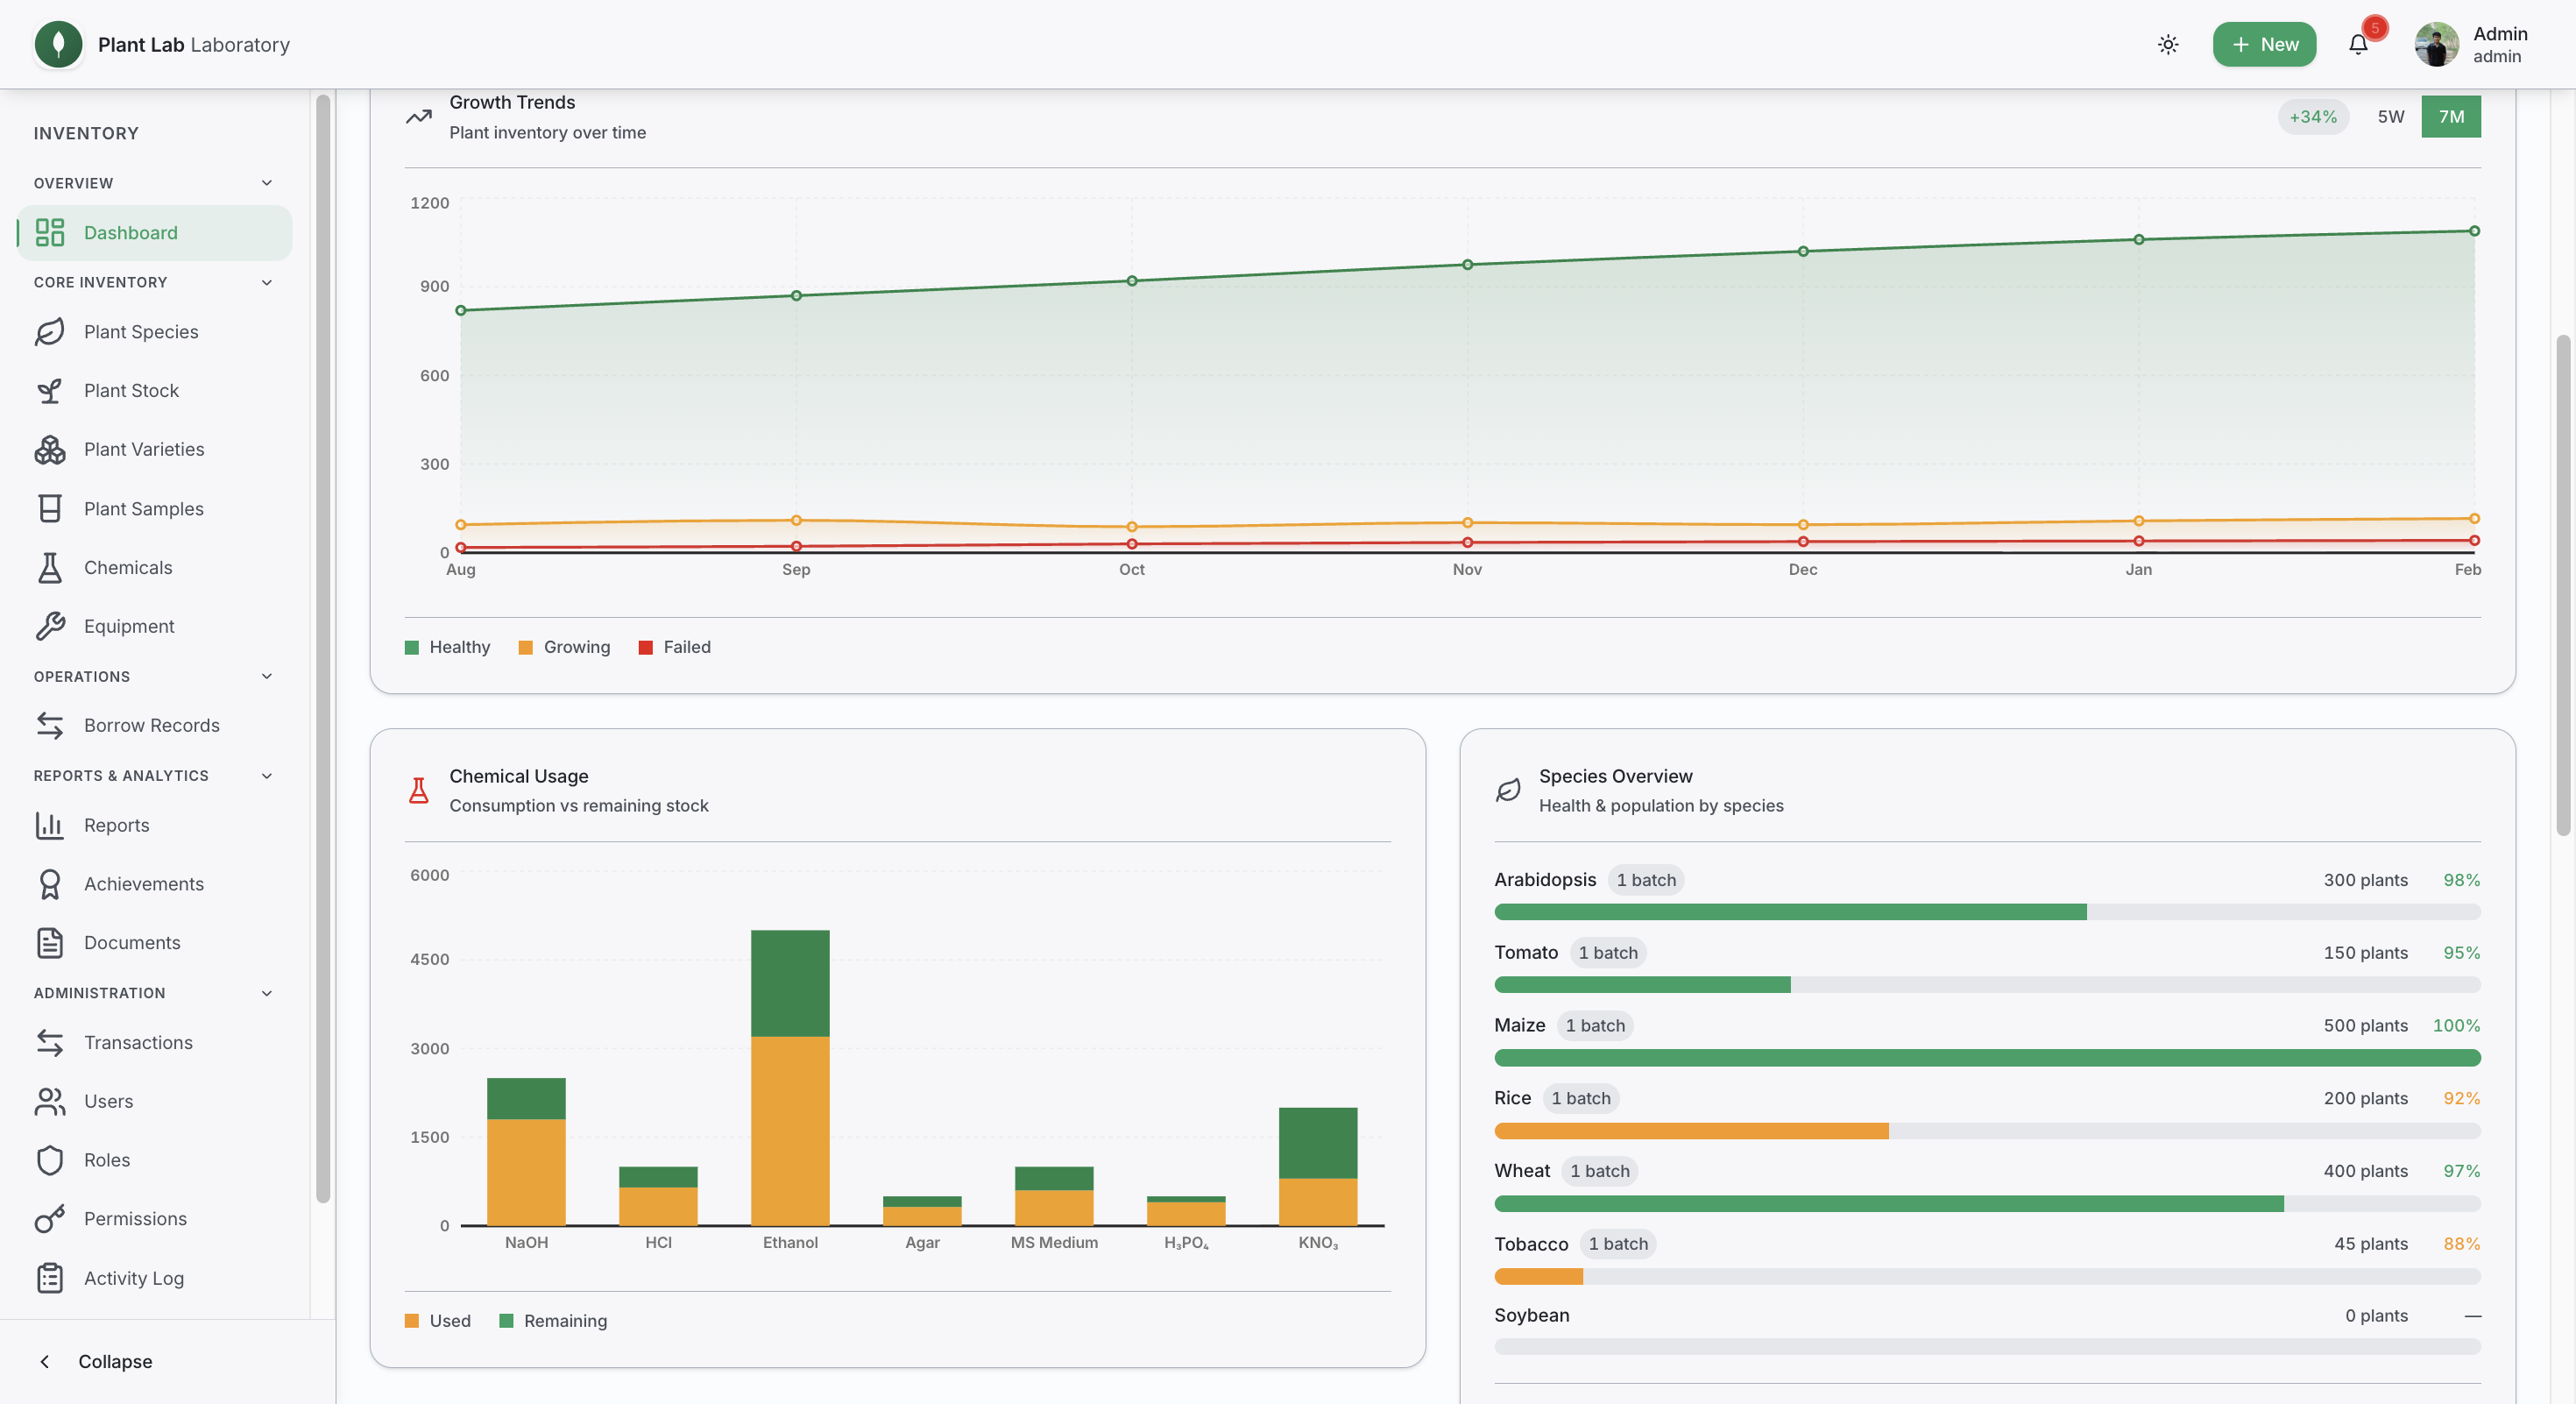Select the 7M time range

coord(2450,116)
